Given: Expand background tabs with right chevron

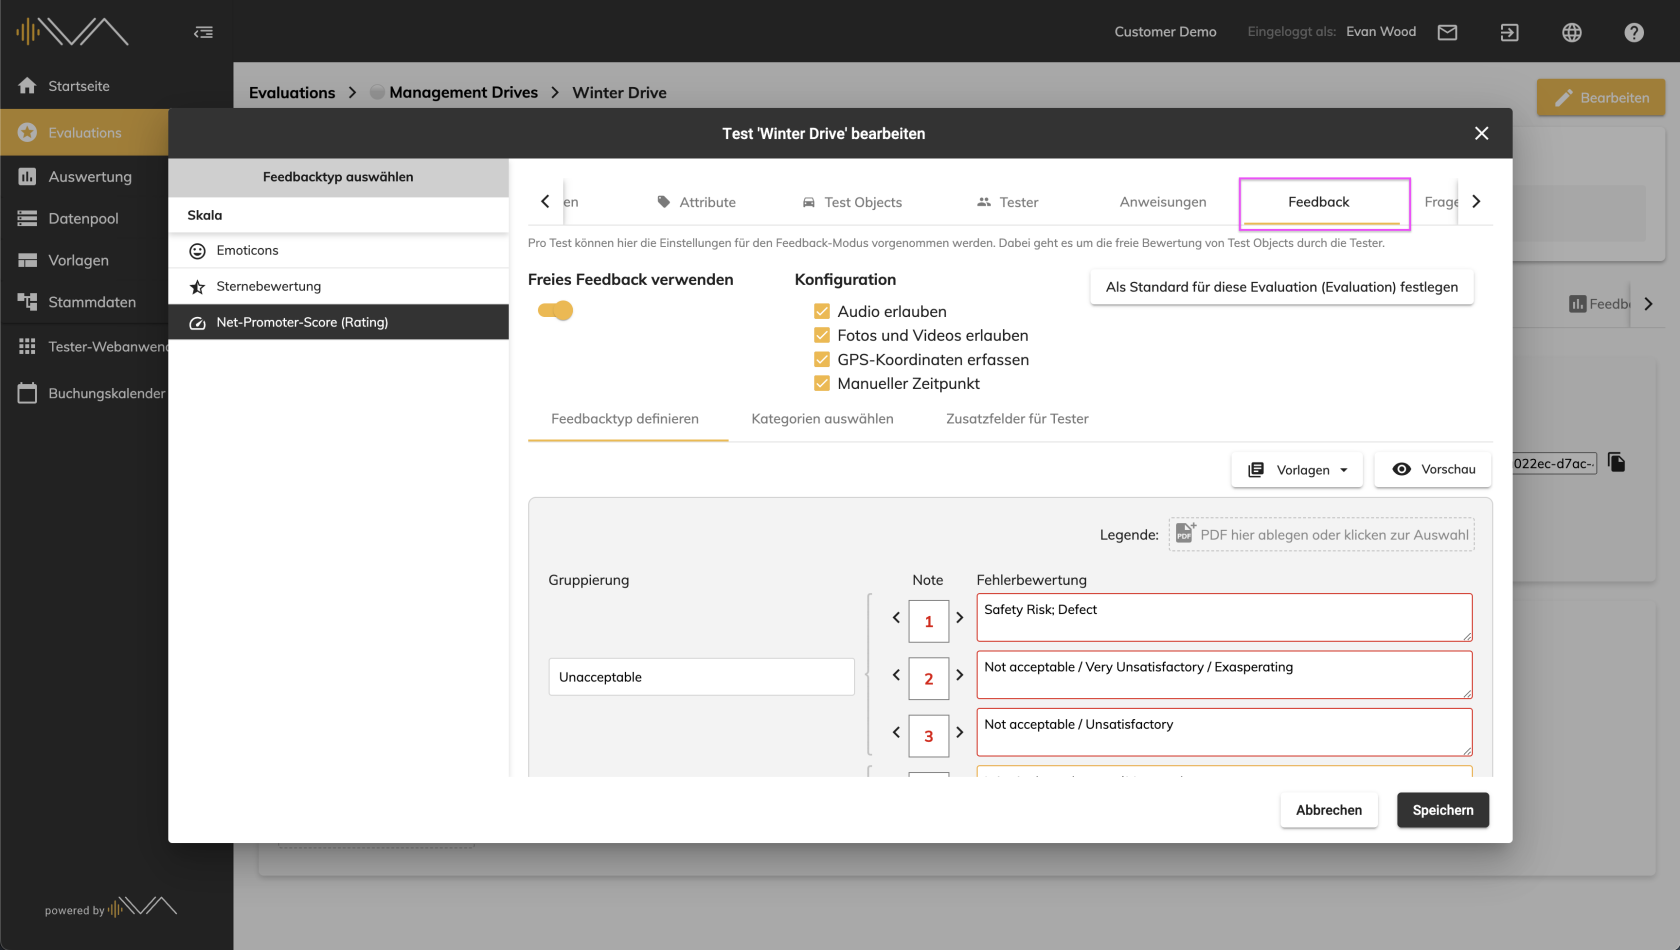Looking at the screenshot, I should pos(1648,304).
